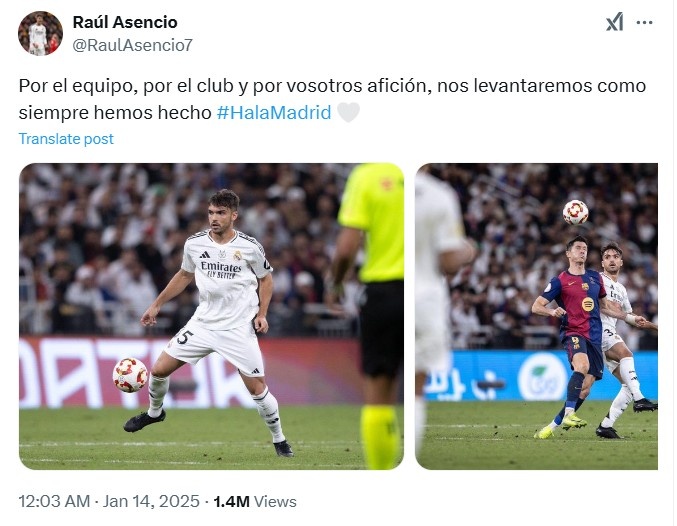Click the 1.4M Views count
The width and height of the screenshot is (677, 526).
[x=255, y=501]
